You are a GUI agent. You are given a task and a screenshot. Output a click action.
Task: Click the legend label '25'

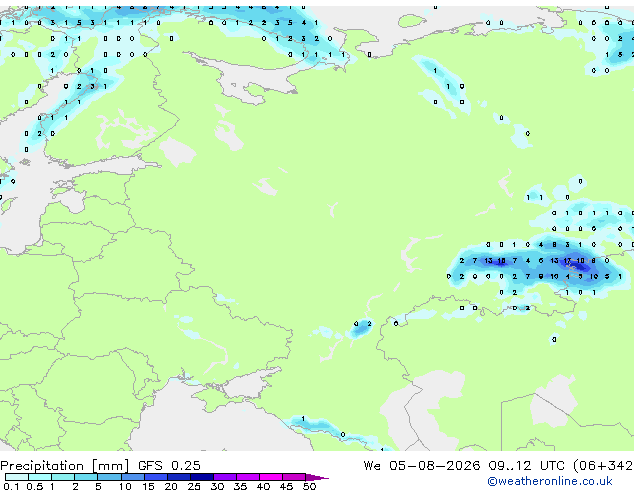click(194, 486)
